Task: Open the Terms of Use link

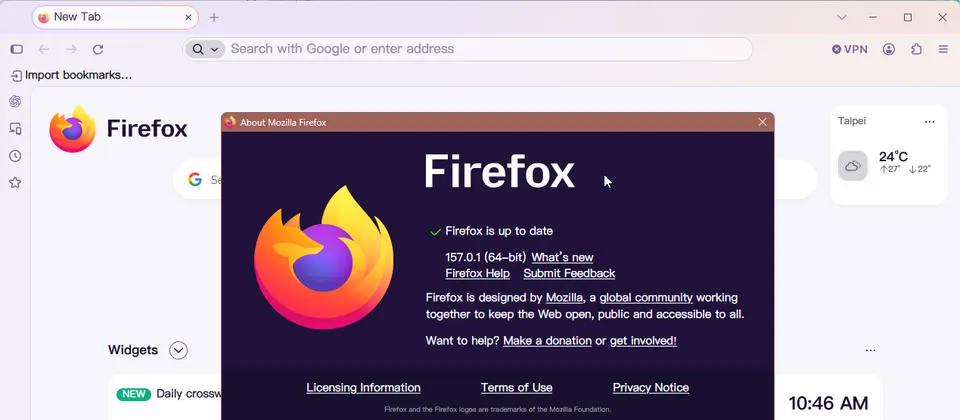Action: (517, 388)
